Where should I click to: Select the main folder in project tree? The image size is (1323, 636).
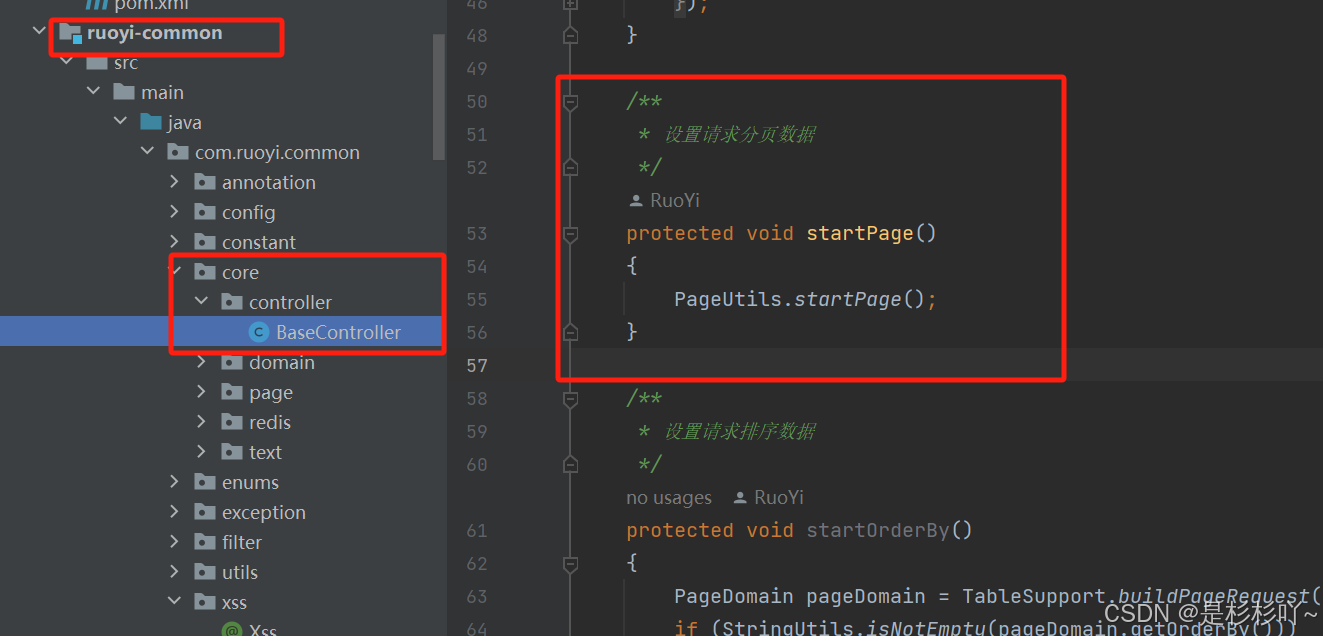click(x=161, y=91)
